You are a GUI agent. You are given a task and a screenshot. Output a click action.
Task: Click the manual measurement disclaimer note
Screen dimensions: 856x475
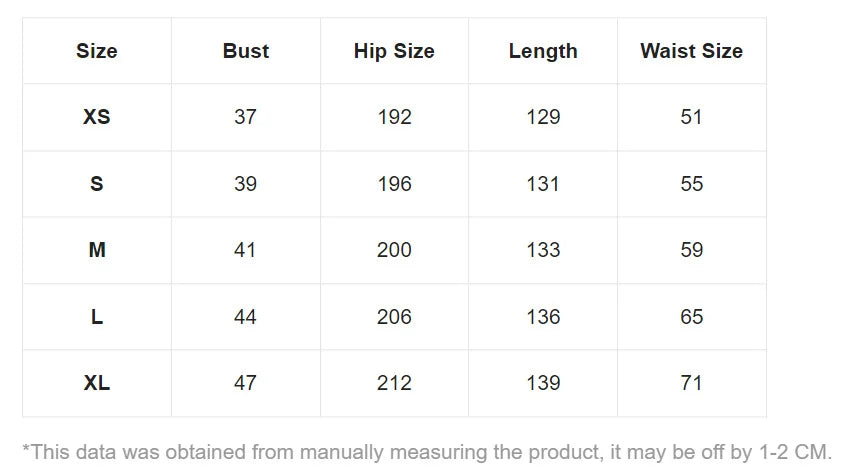click(427, 451)
